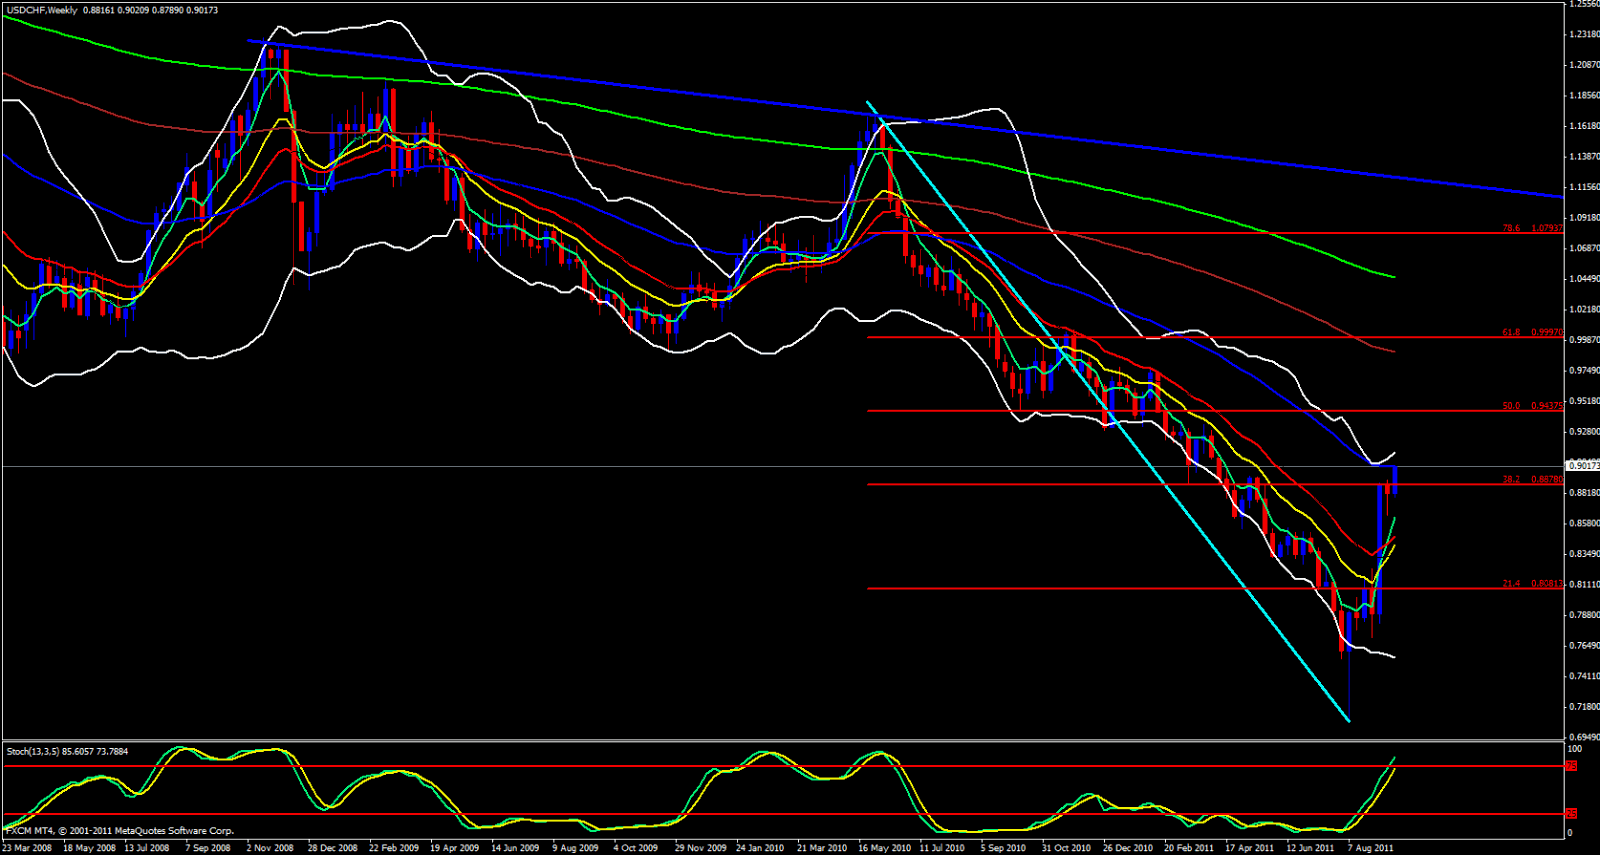Click the stochastic 25 level marker
This screenshot has width=1600, height=855.
tap(1571, 813)
